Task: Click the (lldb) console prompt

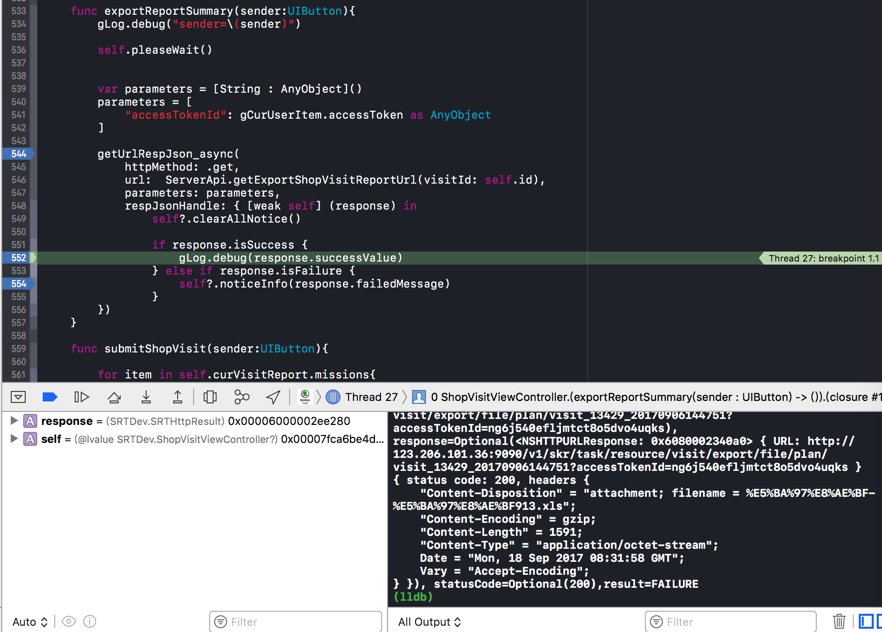Action: (413, 597)
